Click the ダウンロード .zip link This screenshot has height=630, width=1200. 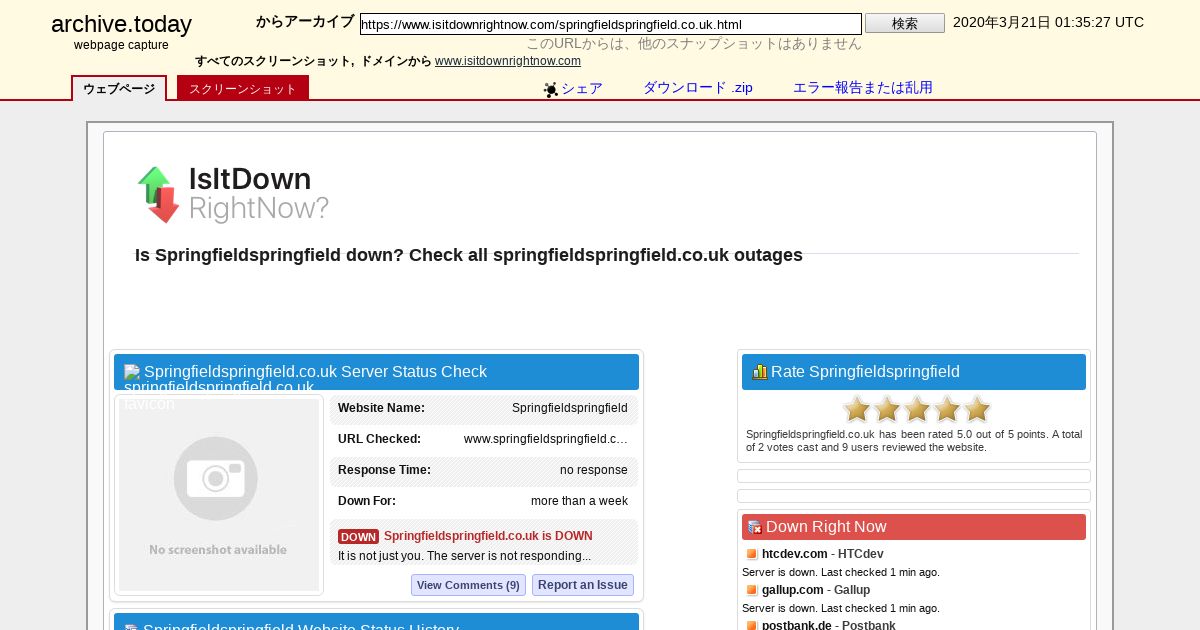[x=698, y=88]
